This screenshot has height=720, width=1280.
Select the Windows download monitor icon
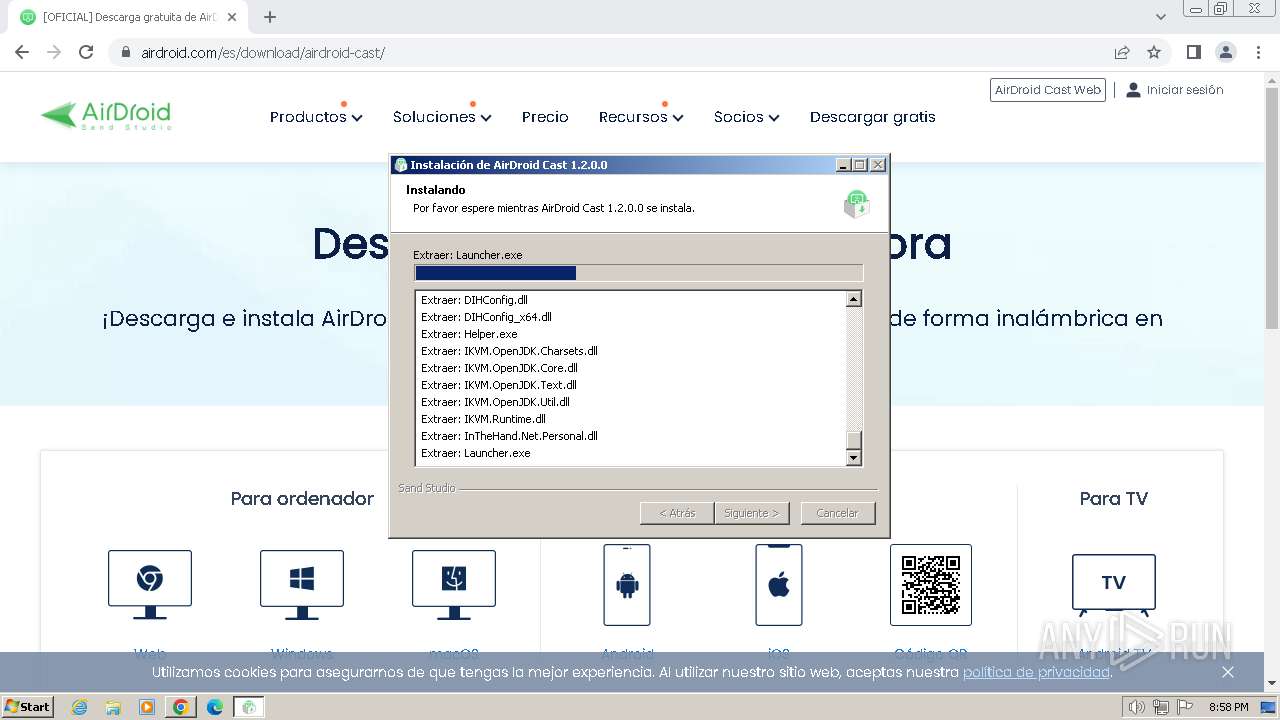302,585
